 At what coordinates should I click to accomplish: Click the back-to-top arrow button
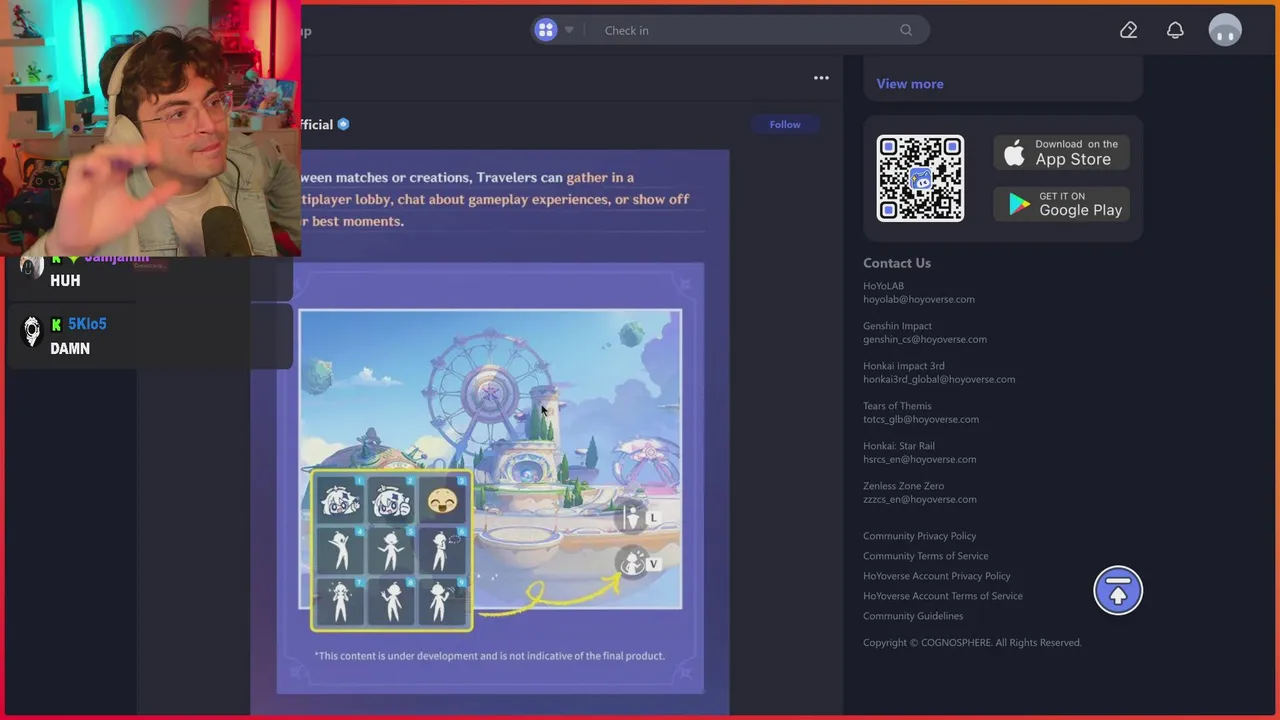[1118, 590]
